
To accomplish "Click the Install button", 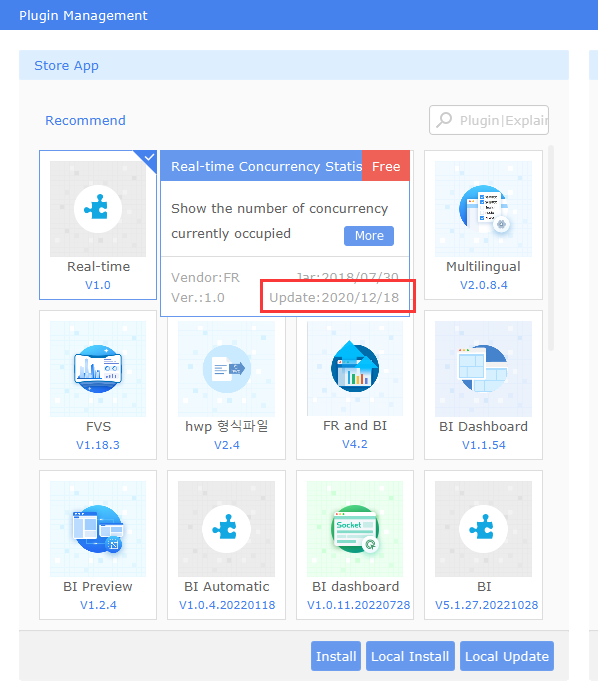I will 336,656.
